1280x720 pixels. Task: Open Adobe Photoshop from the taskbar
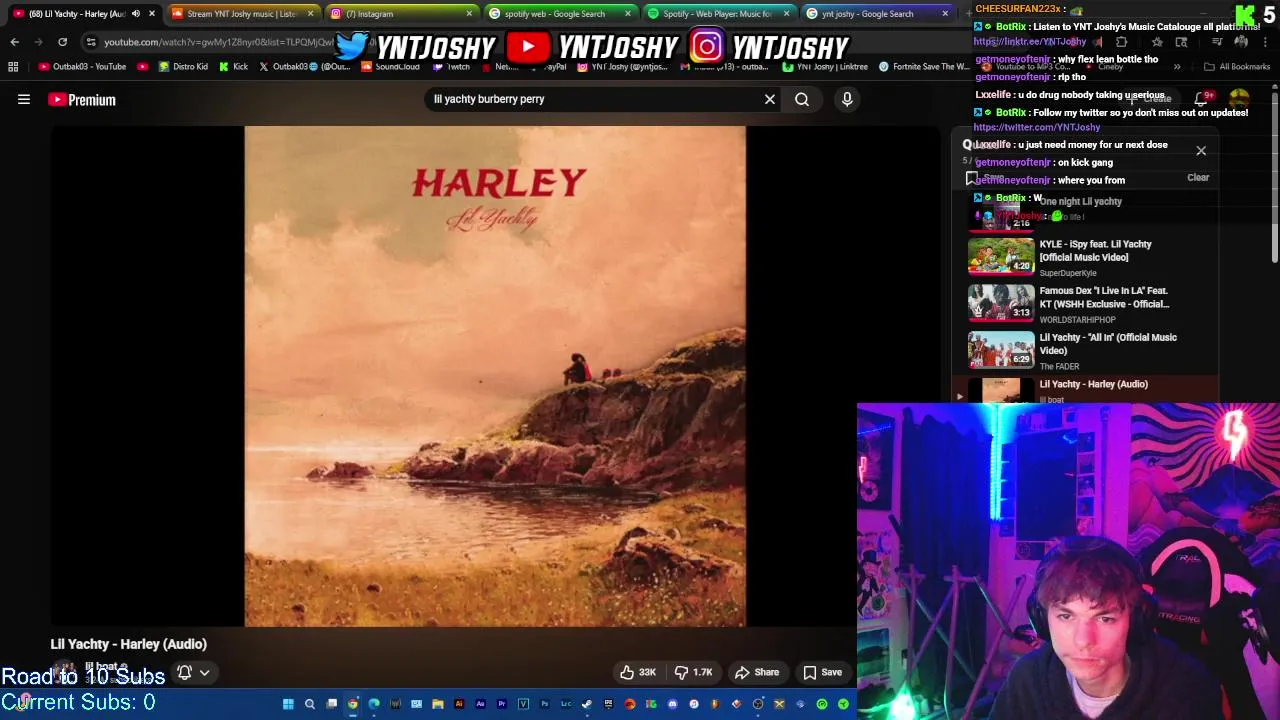(545, 704)
